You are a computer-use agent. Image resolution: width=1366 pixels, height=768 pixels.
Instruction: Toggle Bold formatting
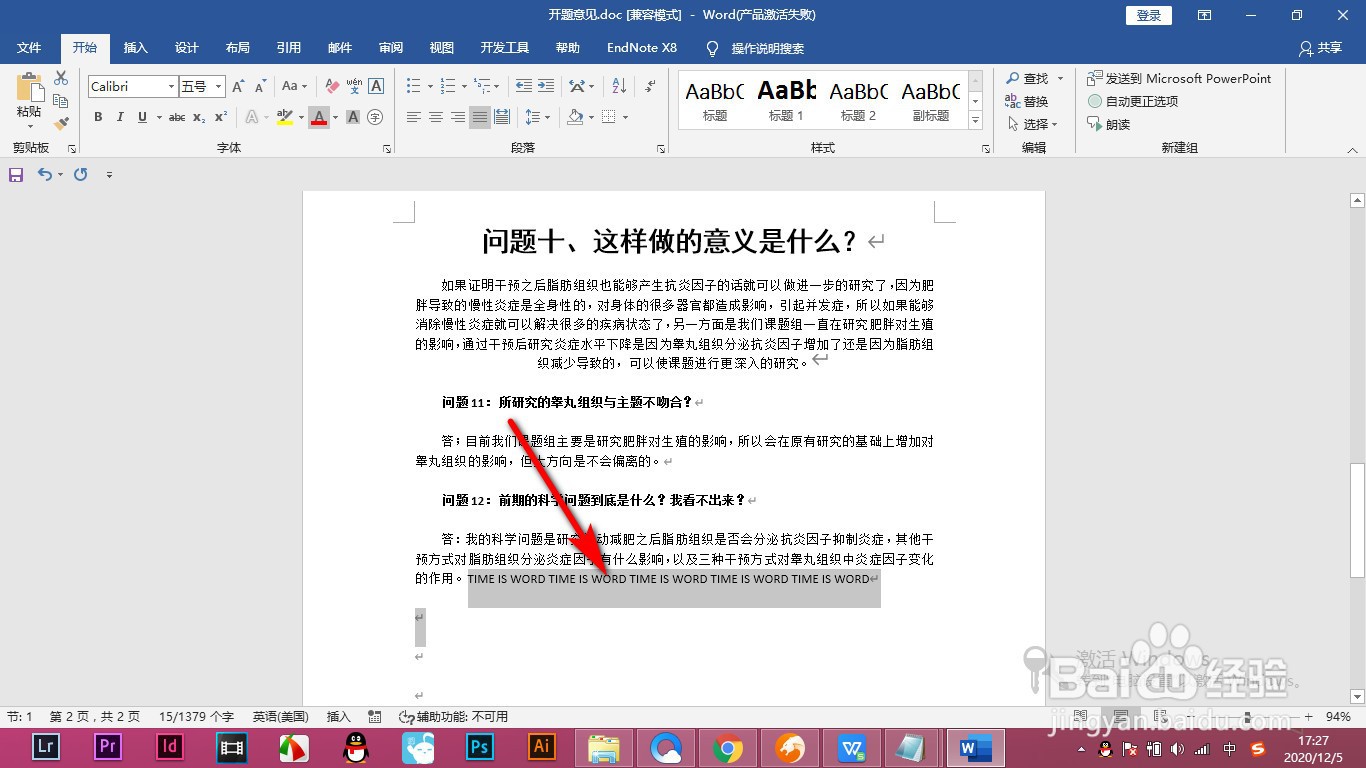pos(98,117)
